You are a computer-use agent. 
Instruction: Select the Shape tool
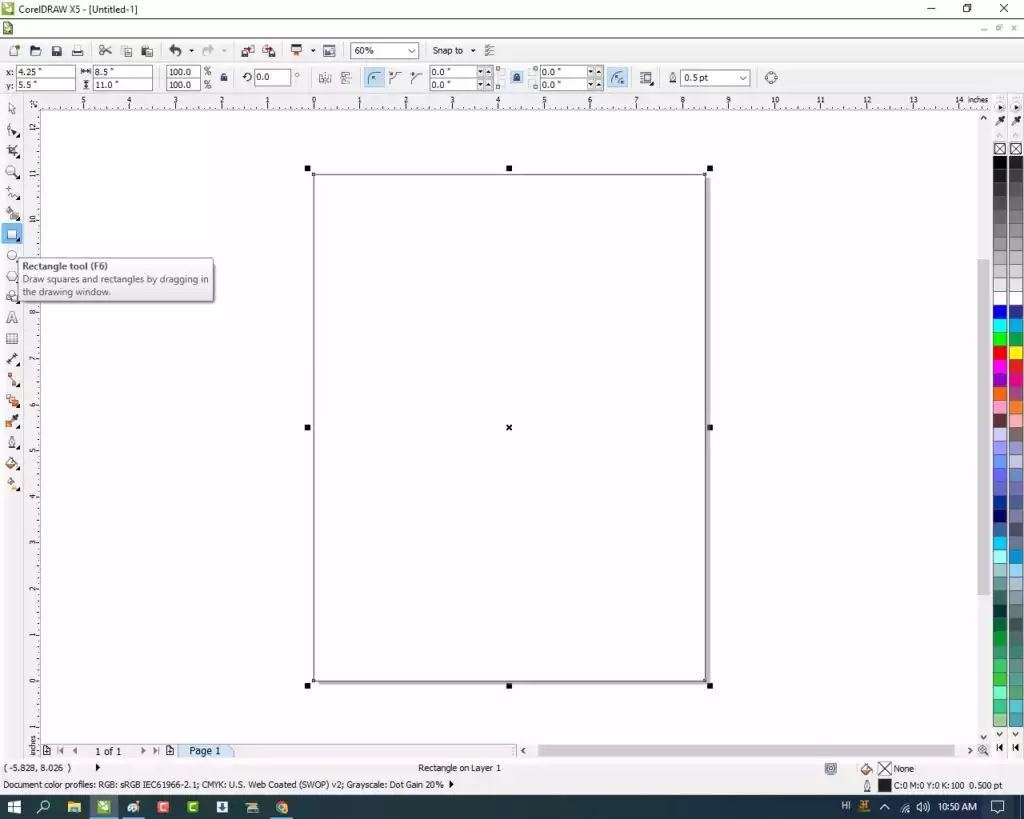[x=12, y=130]
